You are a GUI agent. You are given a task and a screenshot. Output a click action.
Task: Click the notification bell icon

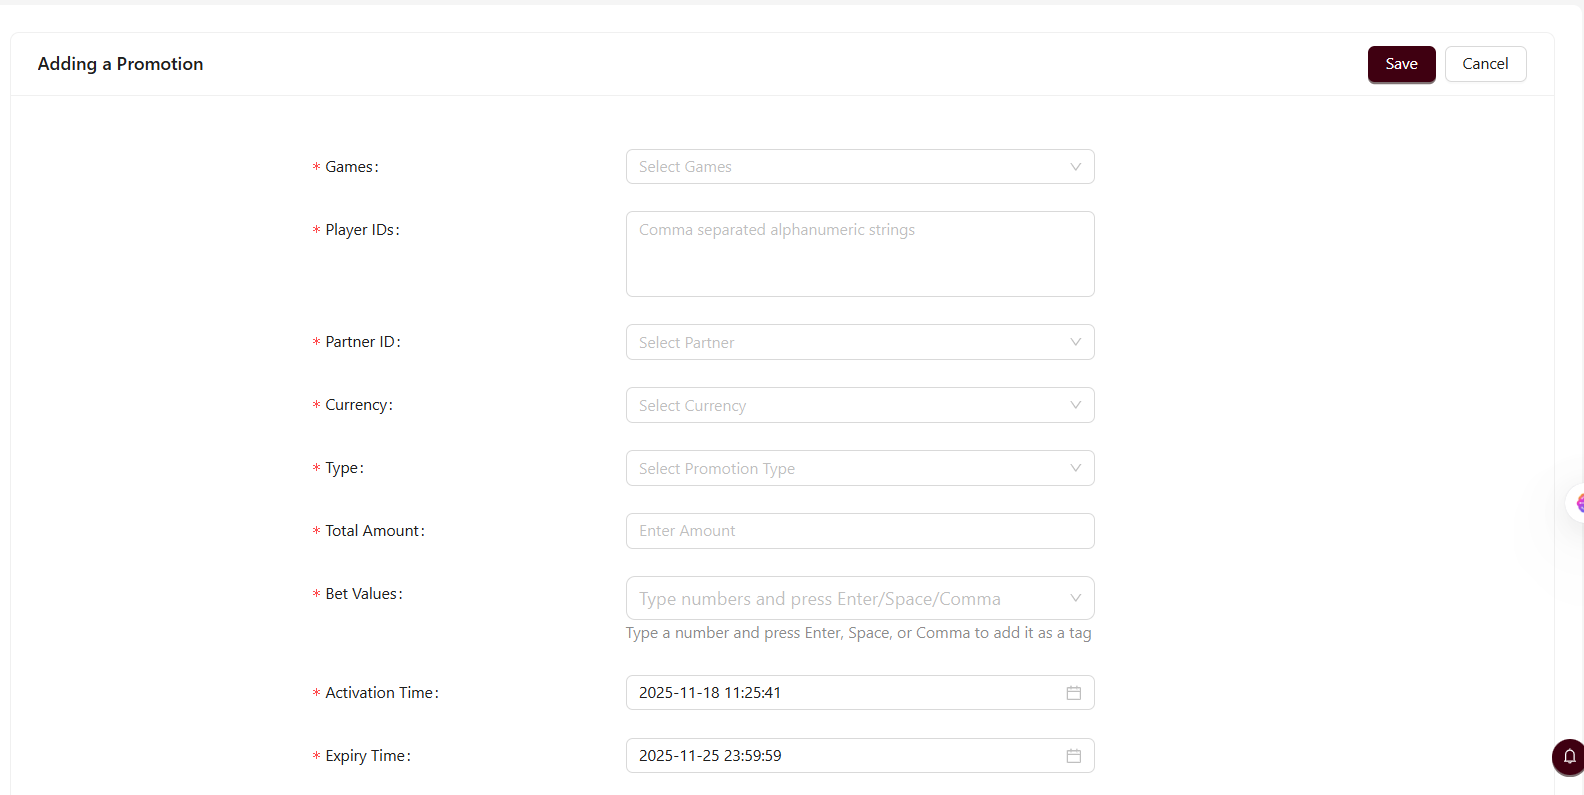(1569, 756)
